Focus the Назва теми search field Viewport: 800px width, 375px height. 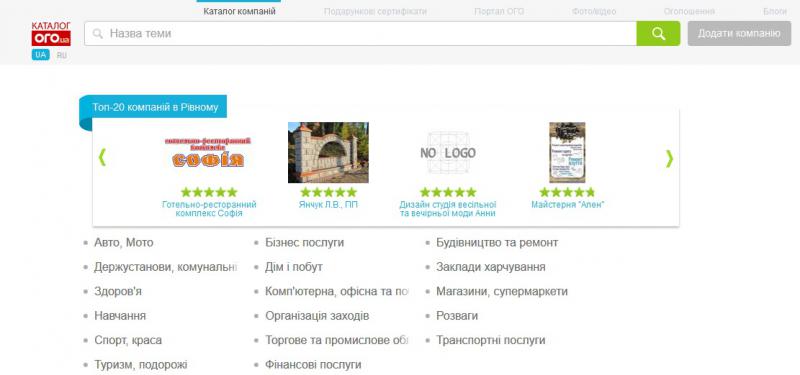pos(360,34)
